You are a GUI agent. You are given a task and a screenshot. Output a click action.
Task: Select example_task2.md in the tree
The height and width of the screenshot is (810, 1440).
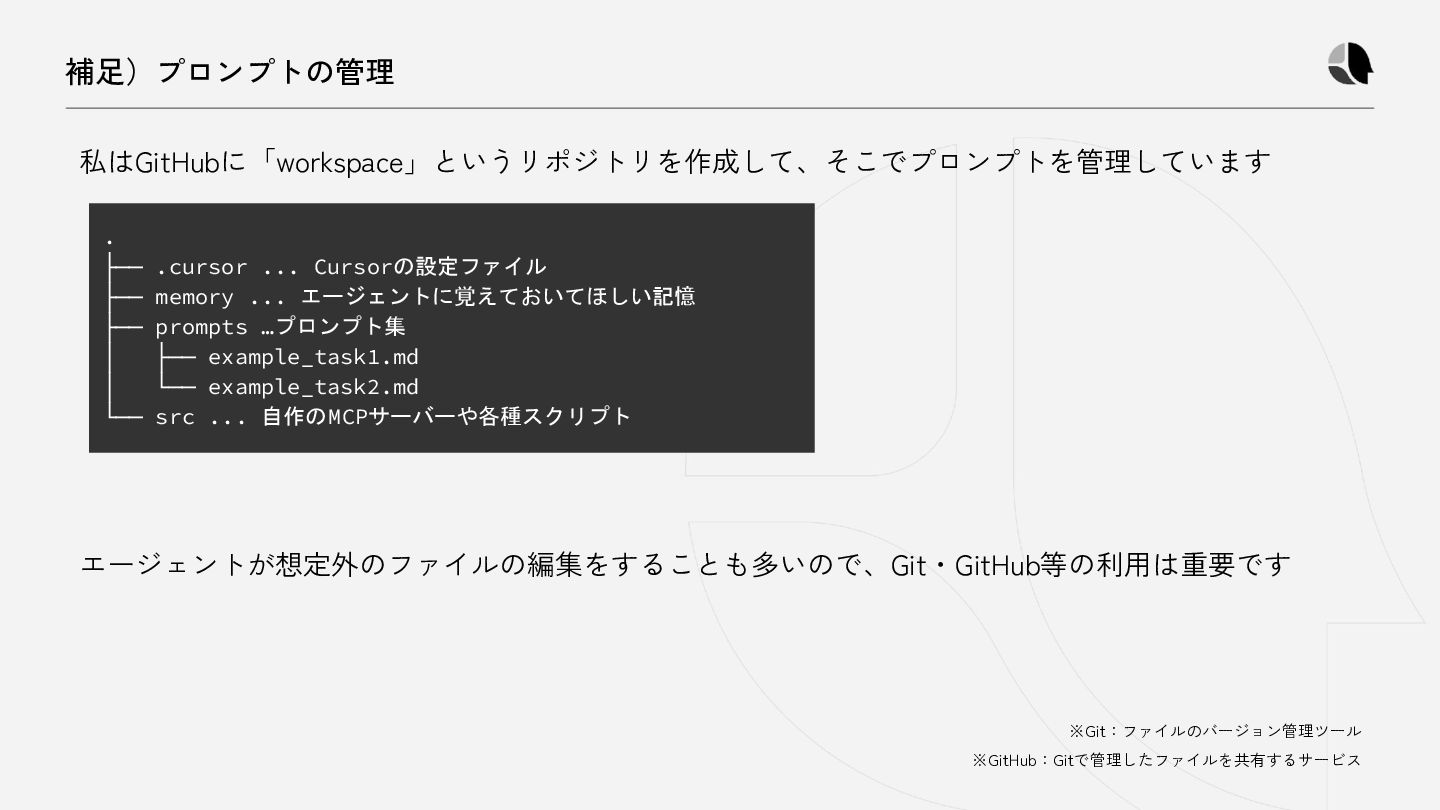[x=313, y=387]
